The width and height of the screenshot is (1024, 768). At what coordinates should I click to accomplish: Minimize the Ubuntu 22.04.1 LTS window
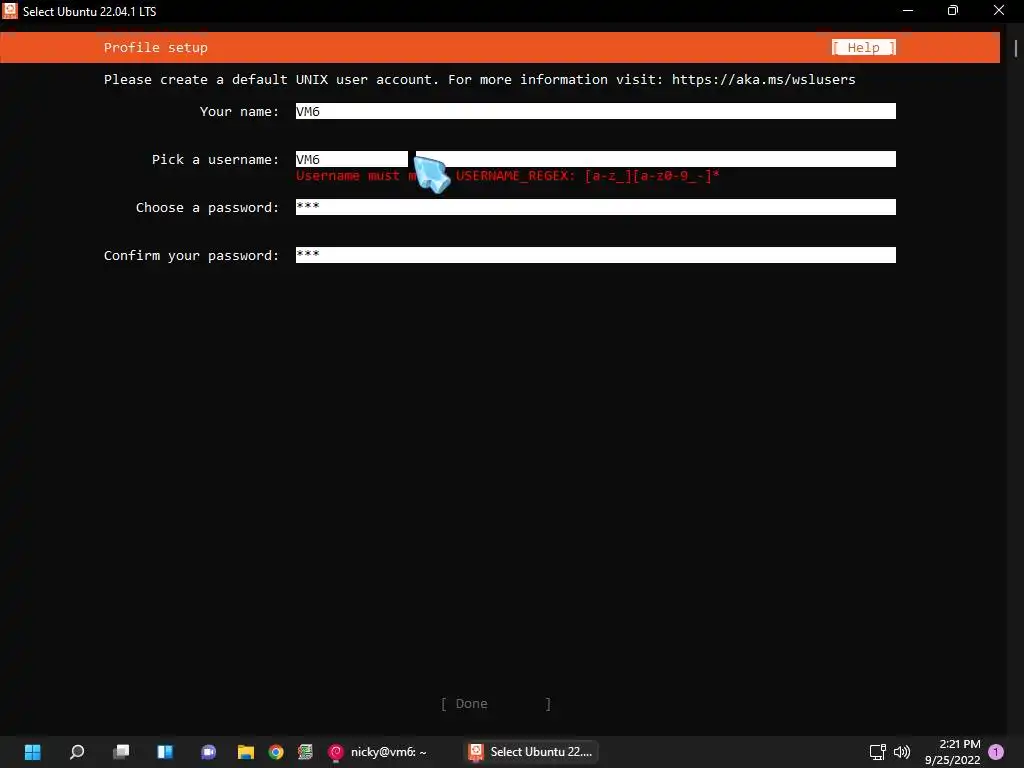(908, 10)
